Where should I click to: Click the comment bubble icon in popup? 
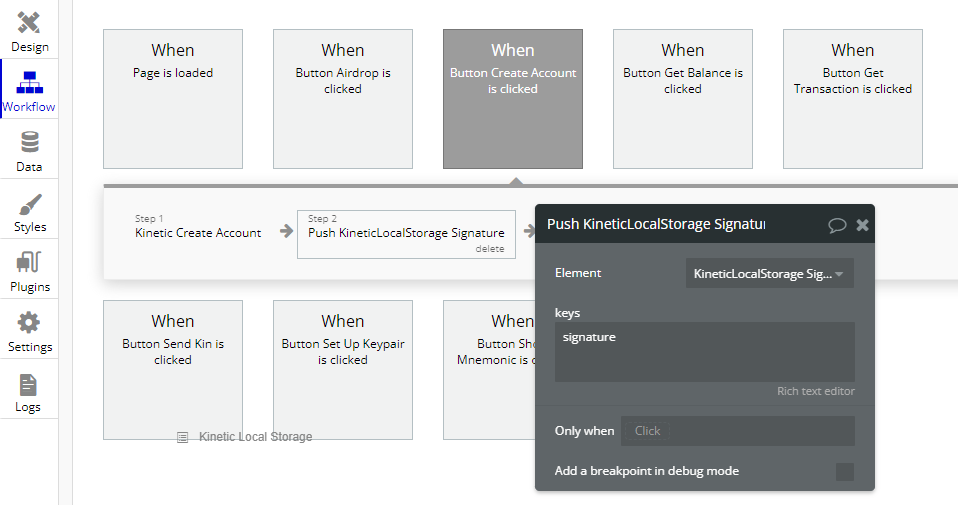pyautogui.click(x=837, y=225)
